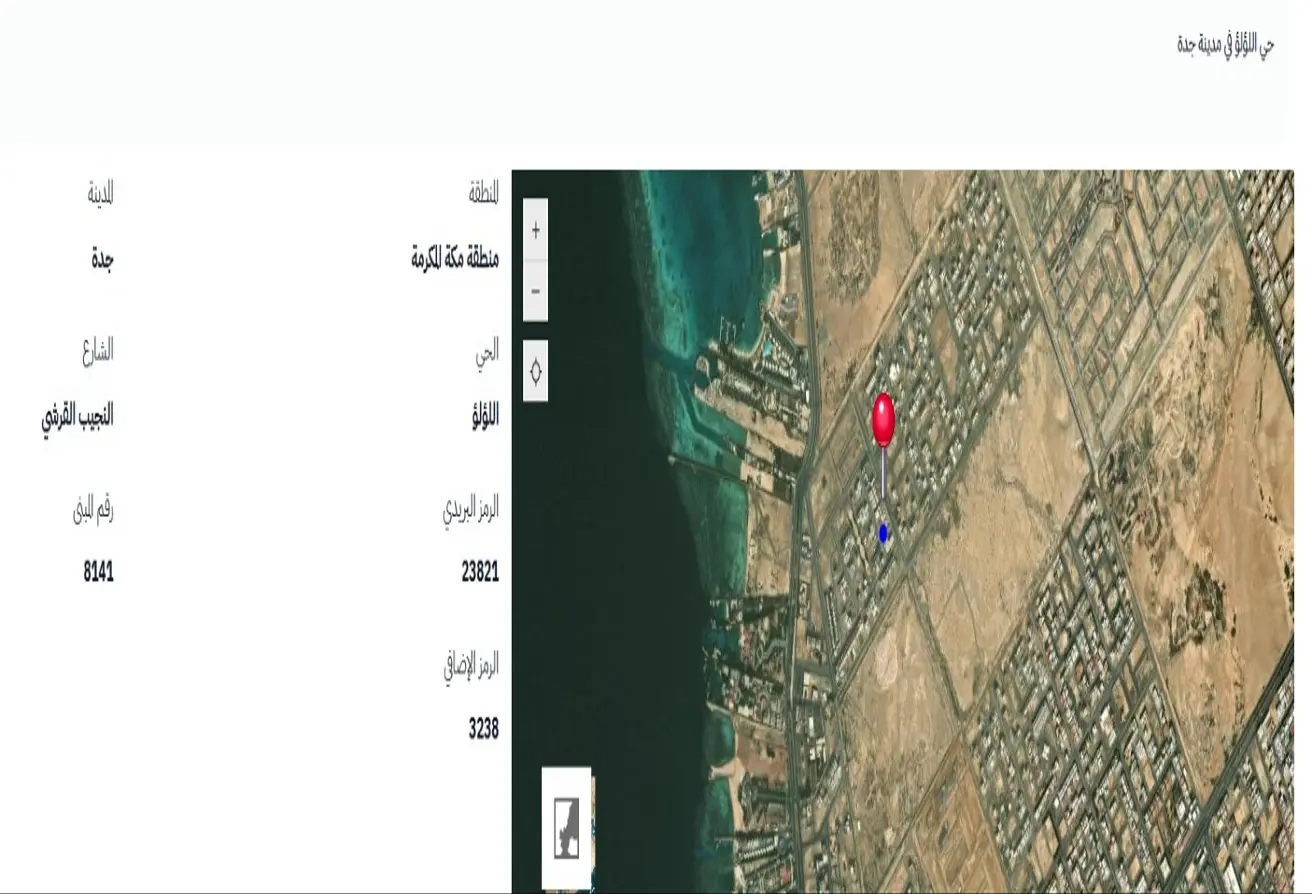Click the heading حي اللؤلؤ في مدينة جدة

point(1226,46)
